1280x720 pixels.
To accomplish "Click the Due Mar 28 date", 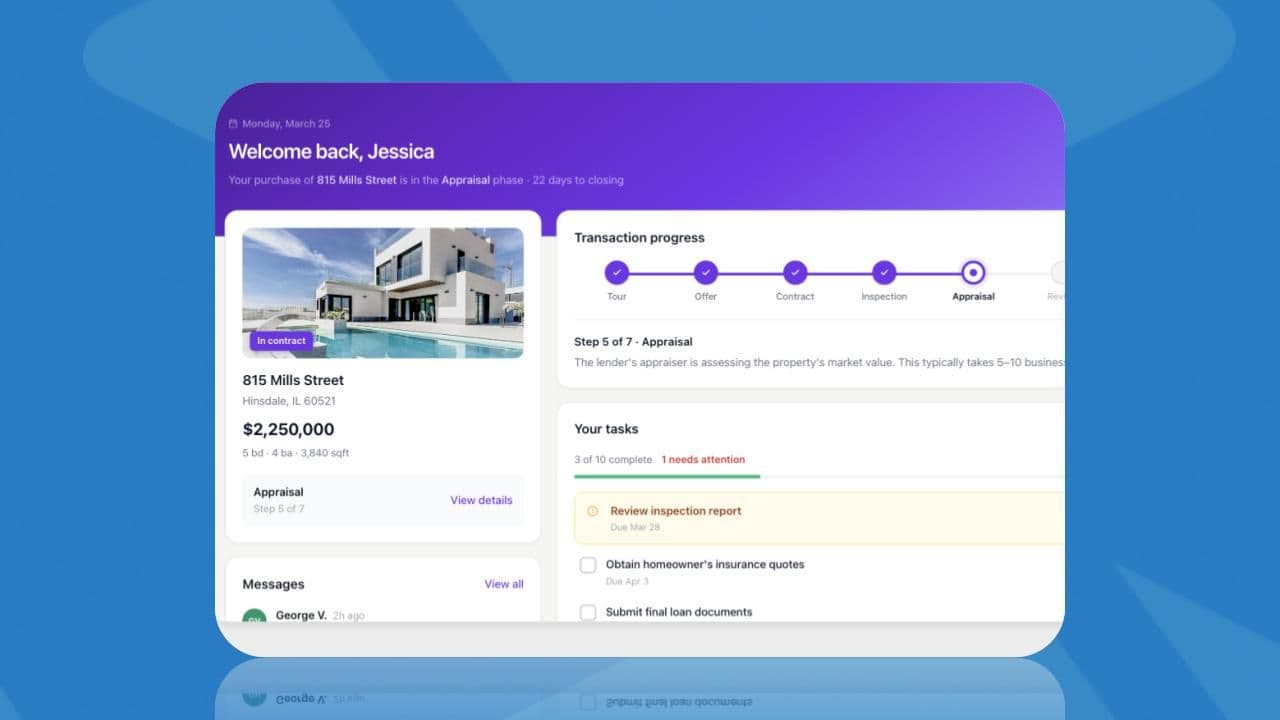I will pyautogui.click(x=635, y=527).
